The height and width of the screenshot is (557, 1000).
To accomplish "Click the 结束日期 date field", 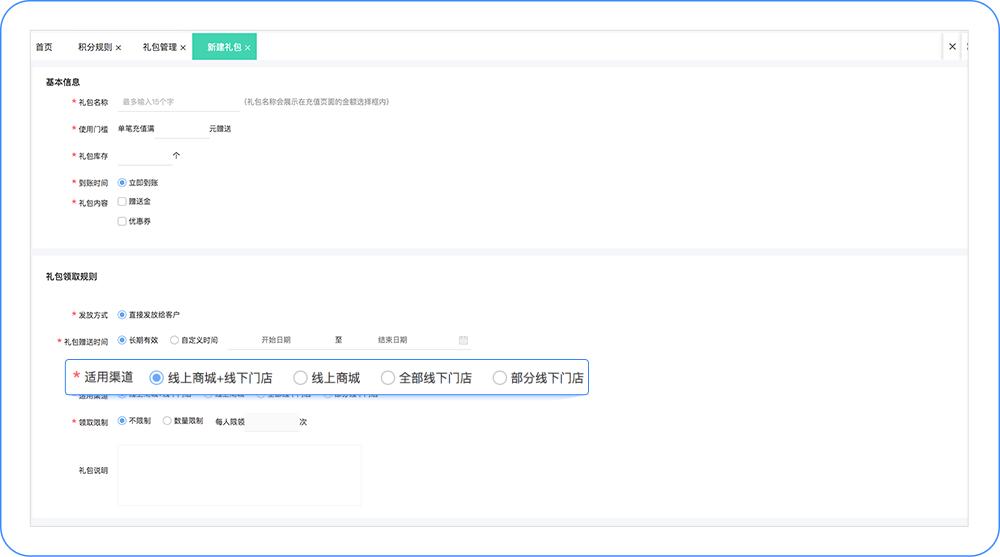I will pos(392,340).
